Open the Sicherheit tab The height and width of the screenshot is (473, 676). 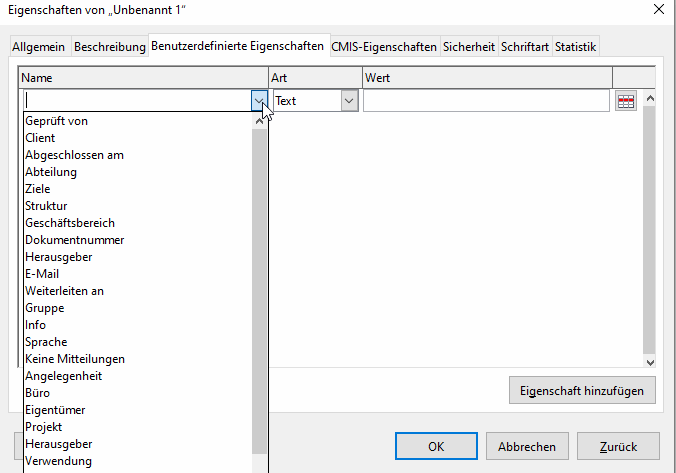pyautogui.click(x=469, y=47)
